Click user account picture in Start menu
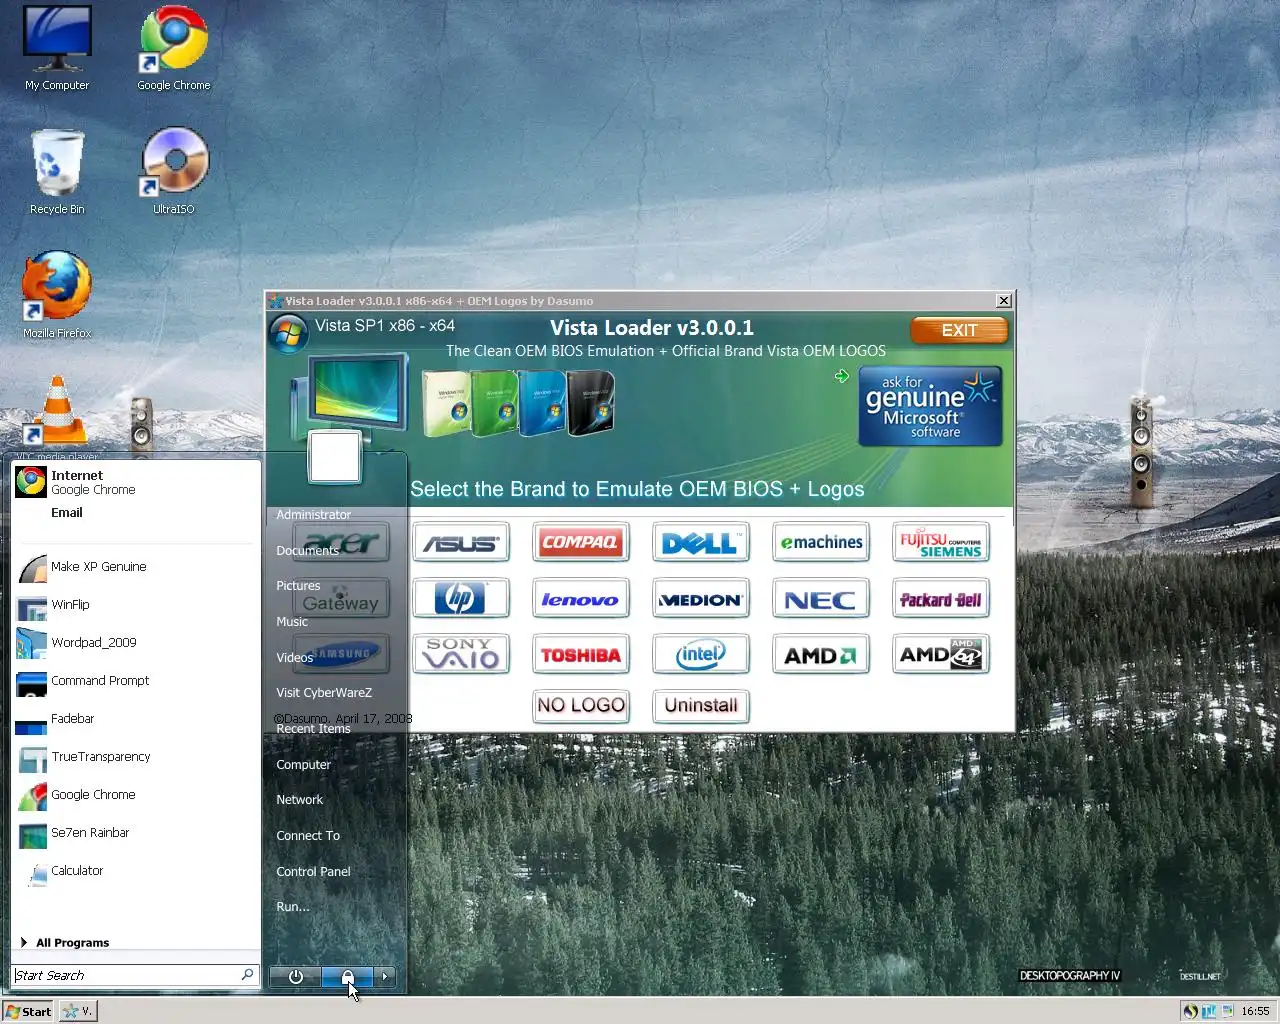Viewport: 1280px width, 1024px height. pyautogui.click(x=334, y=457)
